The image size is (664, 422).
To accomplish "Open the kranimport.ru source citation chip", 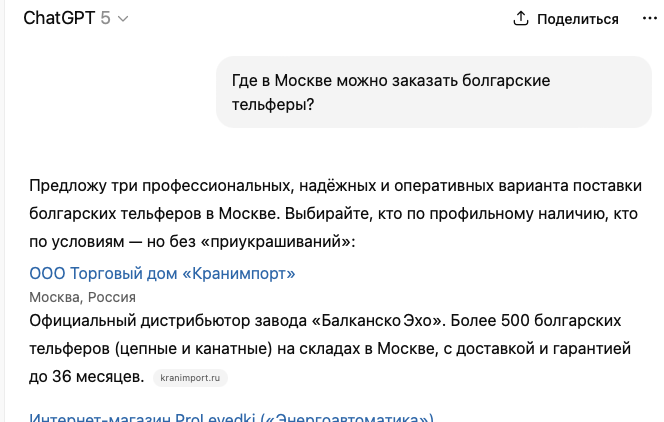I will pyautogui.click(x=190, y=378).
